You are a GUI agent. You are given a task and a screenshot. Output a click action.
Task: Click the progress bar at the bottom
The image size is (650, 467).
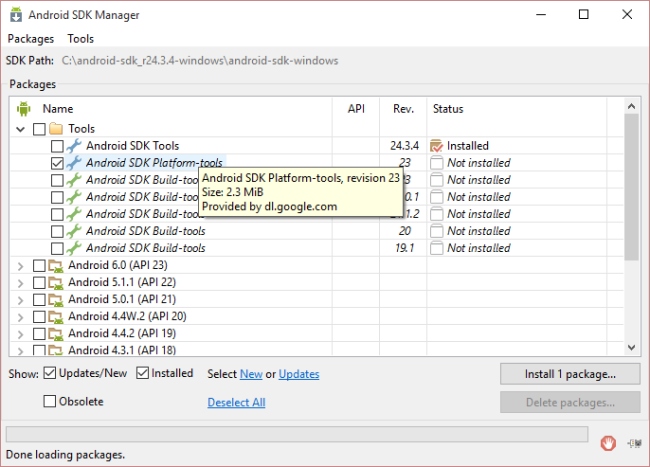297,434
